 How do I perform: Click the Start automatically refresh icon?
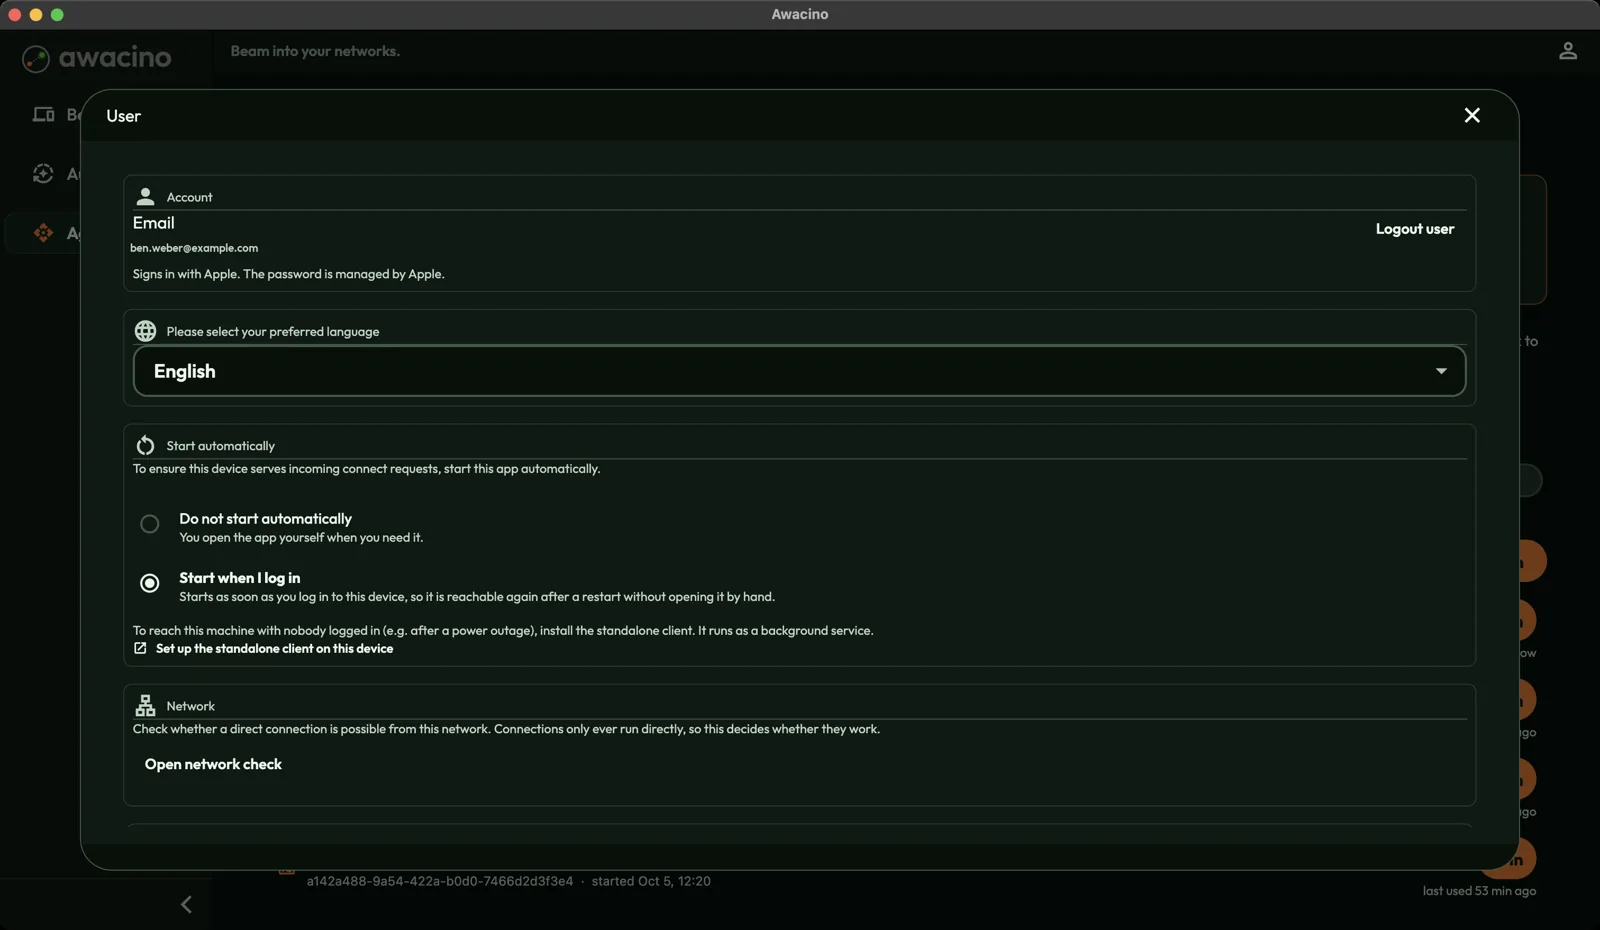tap(145, 445)
